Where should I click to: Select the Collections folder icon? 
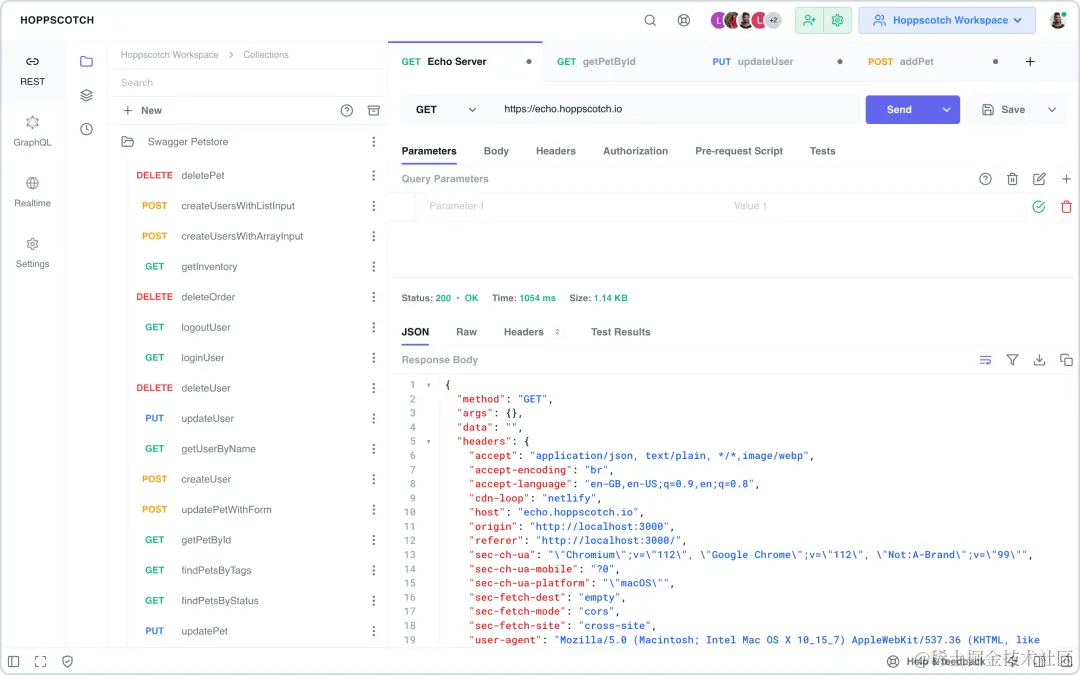[x=86, y=61]
